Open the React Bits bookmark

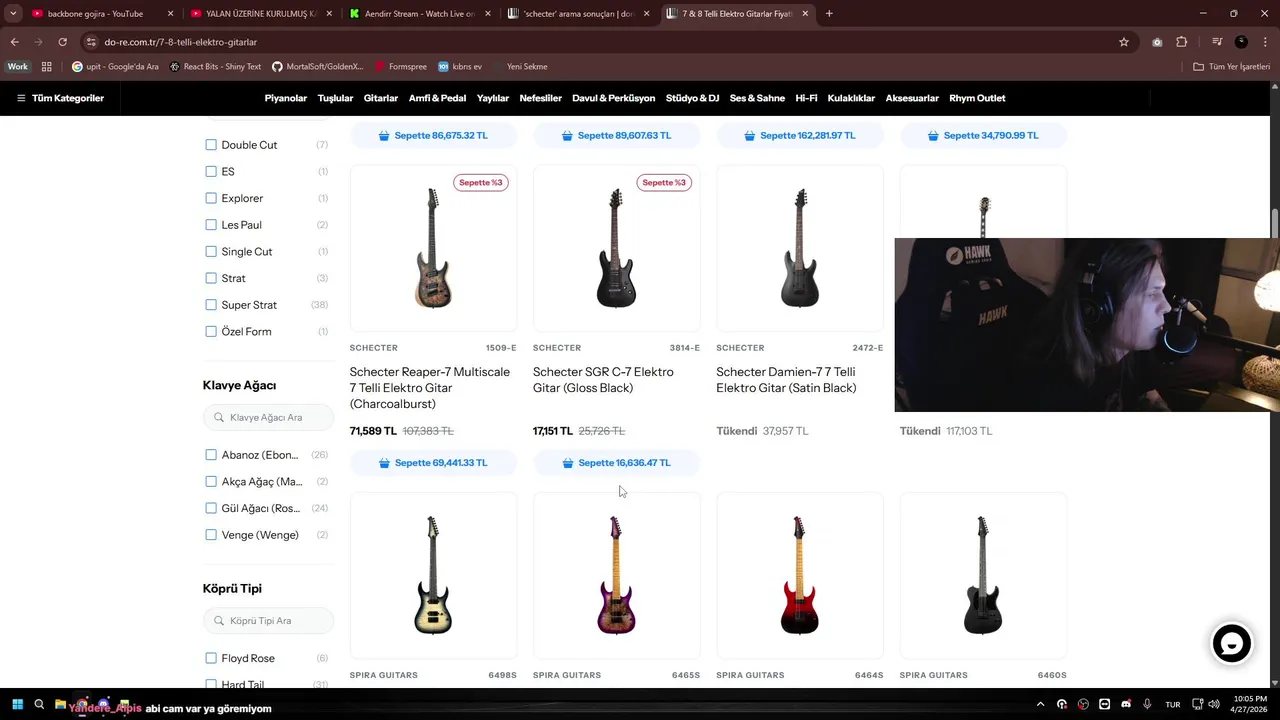pyautogui.click(x=215, y=67)
